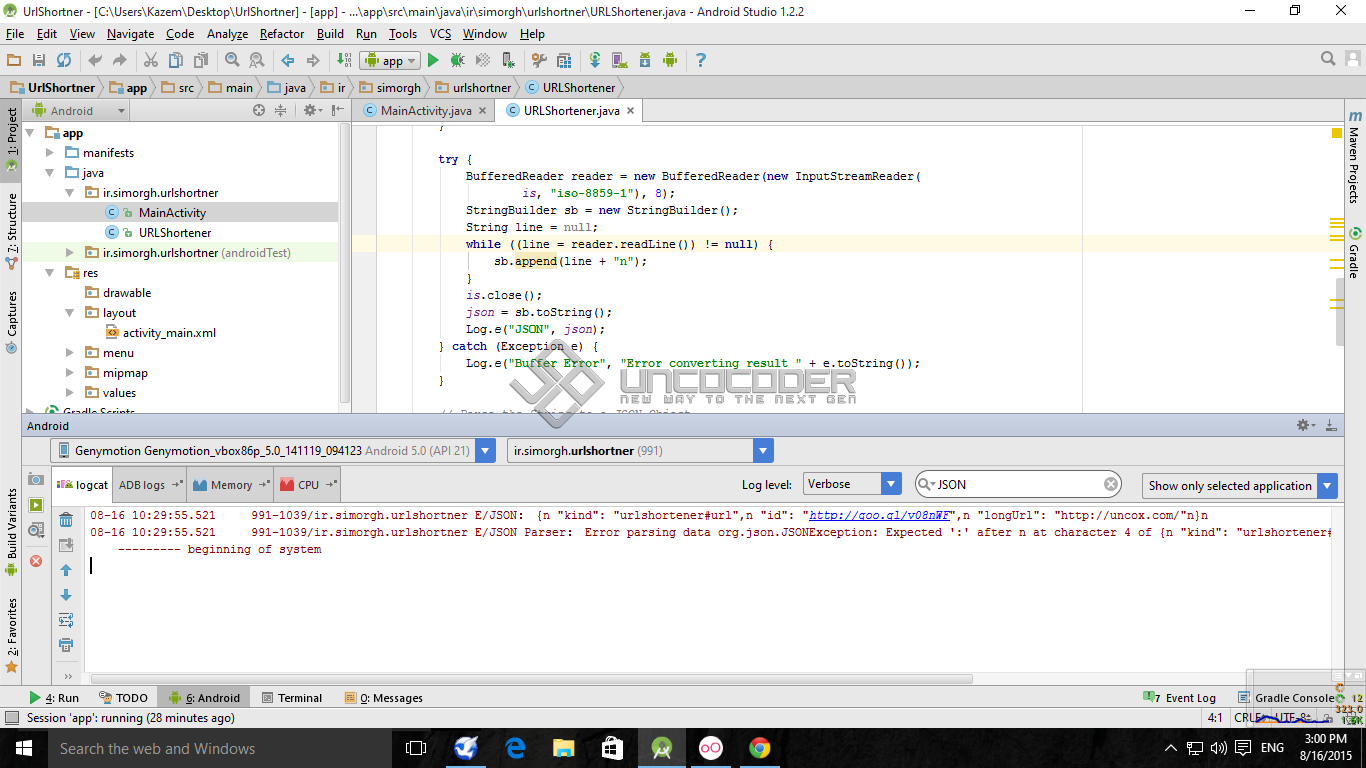Screen dimensions: 1366x768
Task: Navigate back with blue left arrow
Action: (288, 60)
